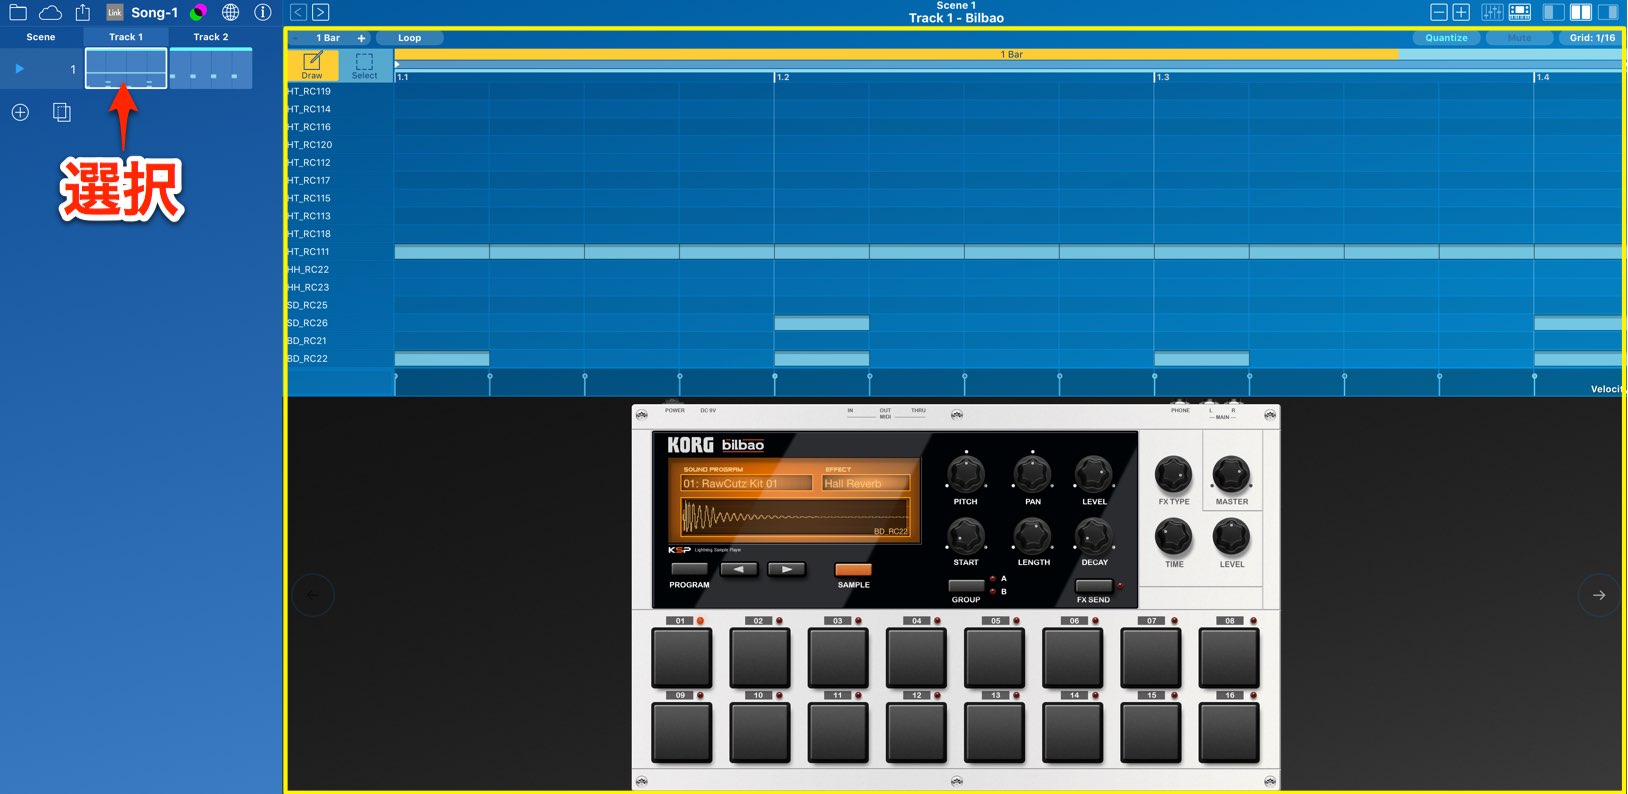This screenshot has width=1628, height=794.
Task: Open the mixer faders icon
Action: point(1492,12)
